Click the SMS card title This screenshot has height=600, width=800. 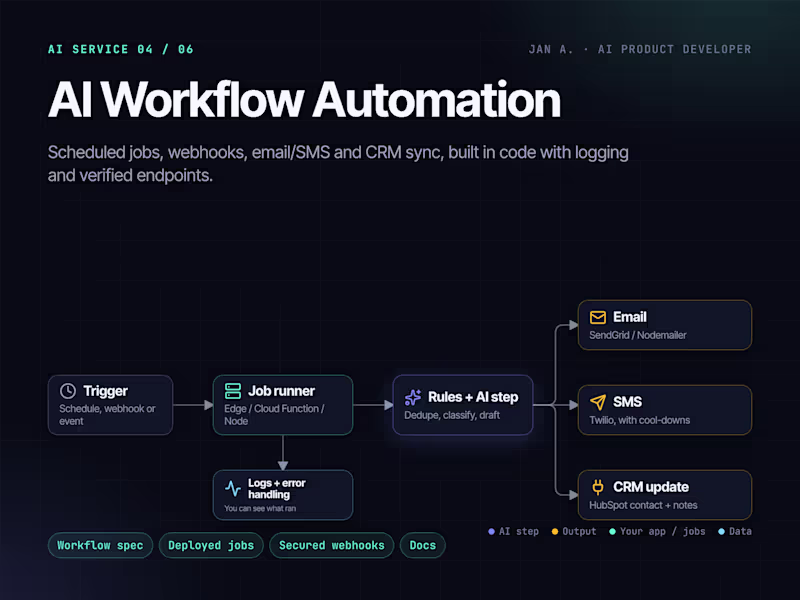click(x=627, y=402)
